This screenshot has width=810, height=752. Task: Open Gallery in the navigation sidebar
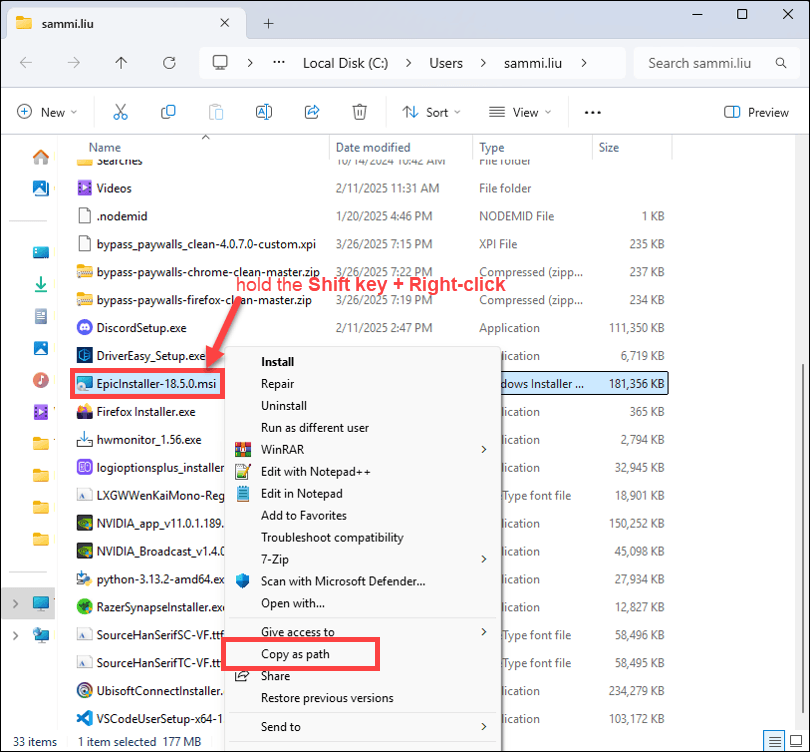[41, 188]
